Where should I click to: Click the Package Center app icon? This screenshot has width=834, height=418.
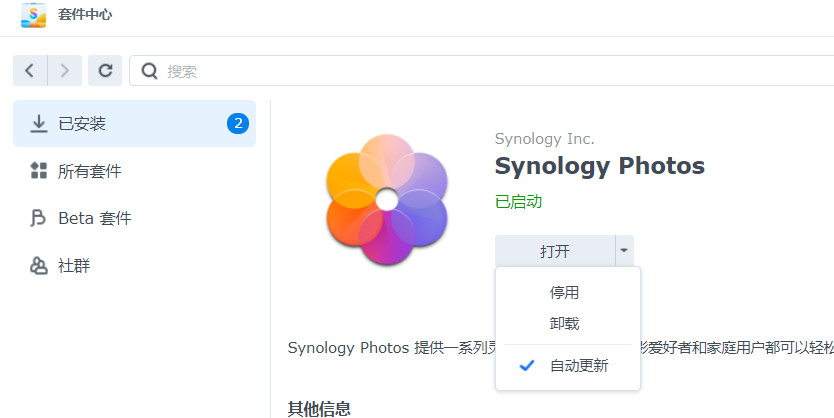[x=34, y=15]
